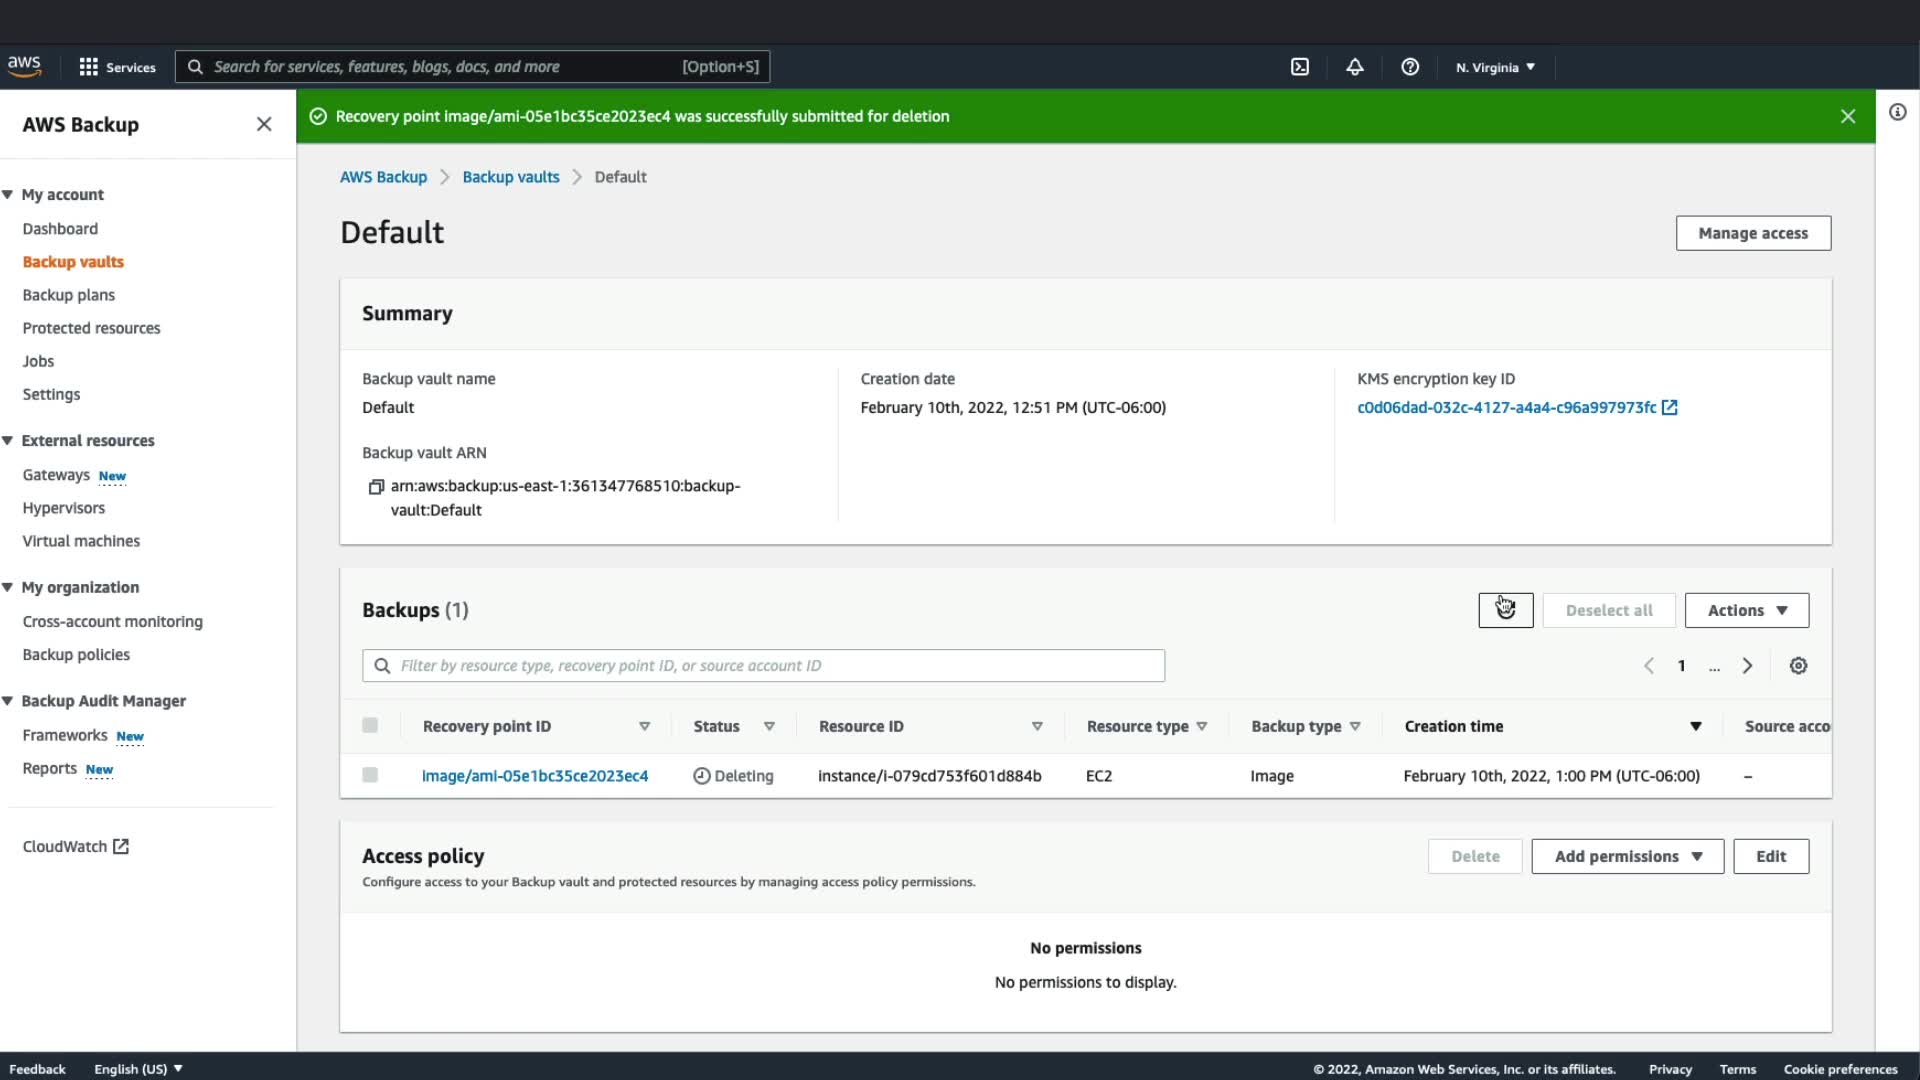Open the info panel icon

[1897, 112]
